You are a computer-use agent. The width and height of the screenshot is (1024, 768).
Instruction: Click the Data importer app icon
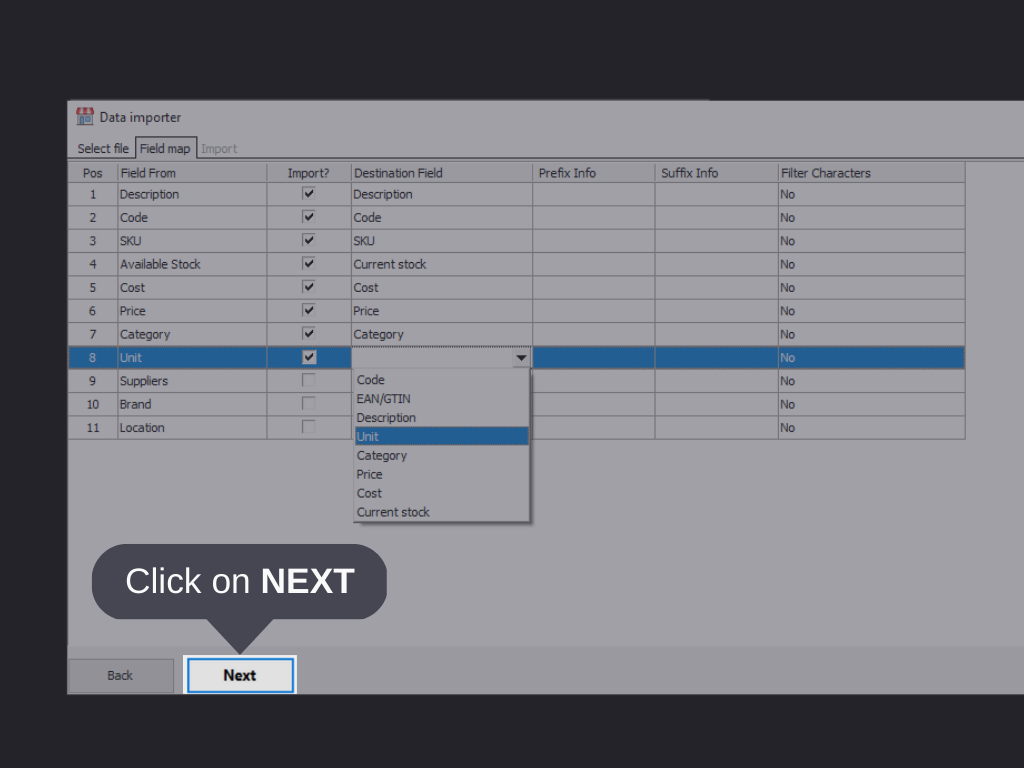click(x=85, y=117)
